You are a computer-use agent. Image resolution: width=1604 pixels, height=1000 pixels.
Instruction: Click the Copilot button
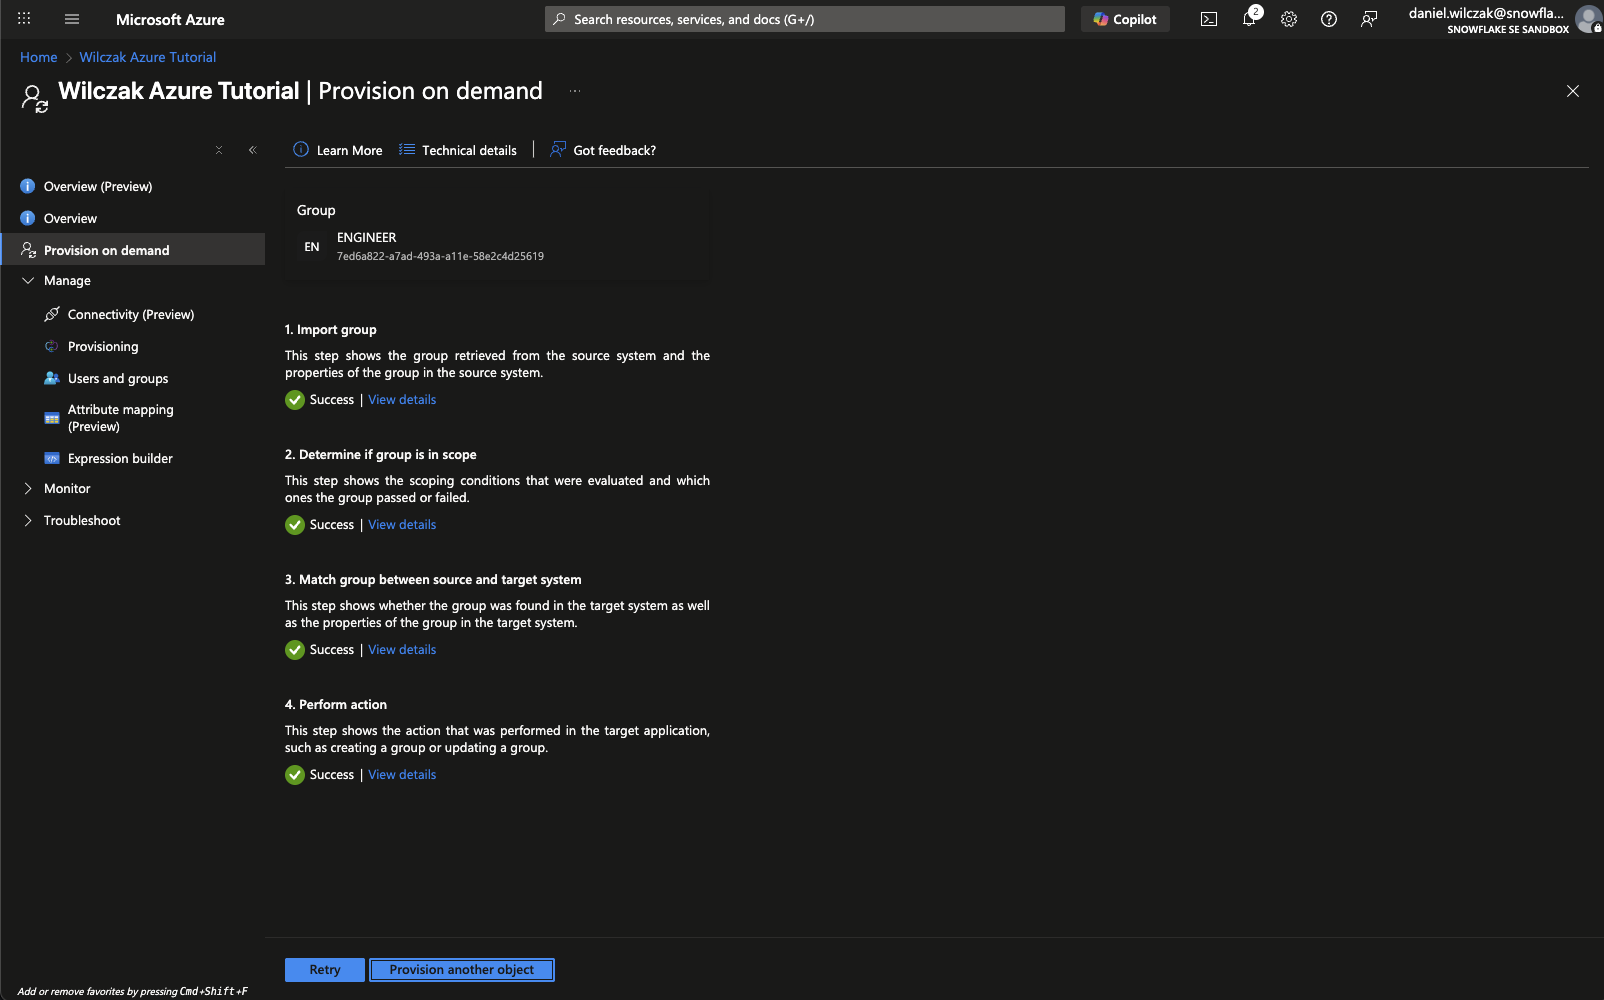click(1125, 19)
